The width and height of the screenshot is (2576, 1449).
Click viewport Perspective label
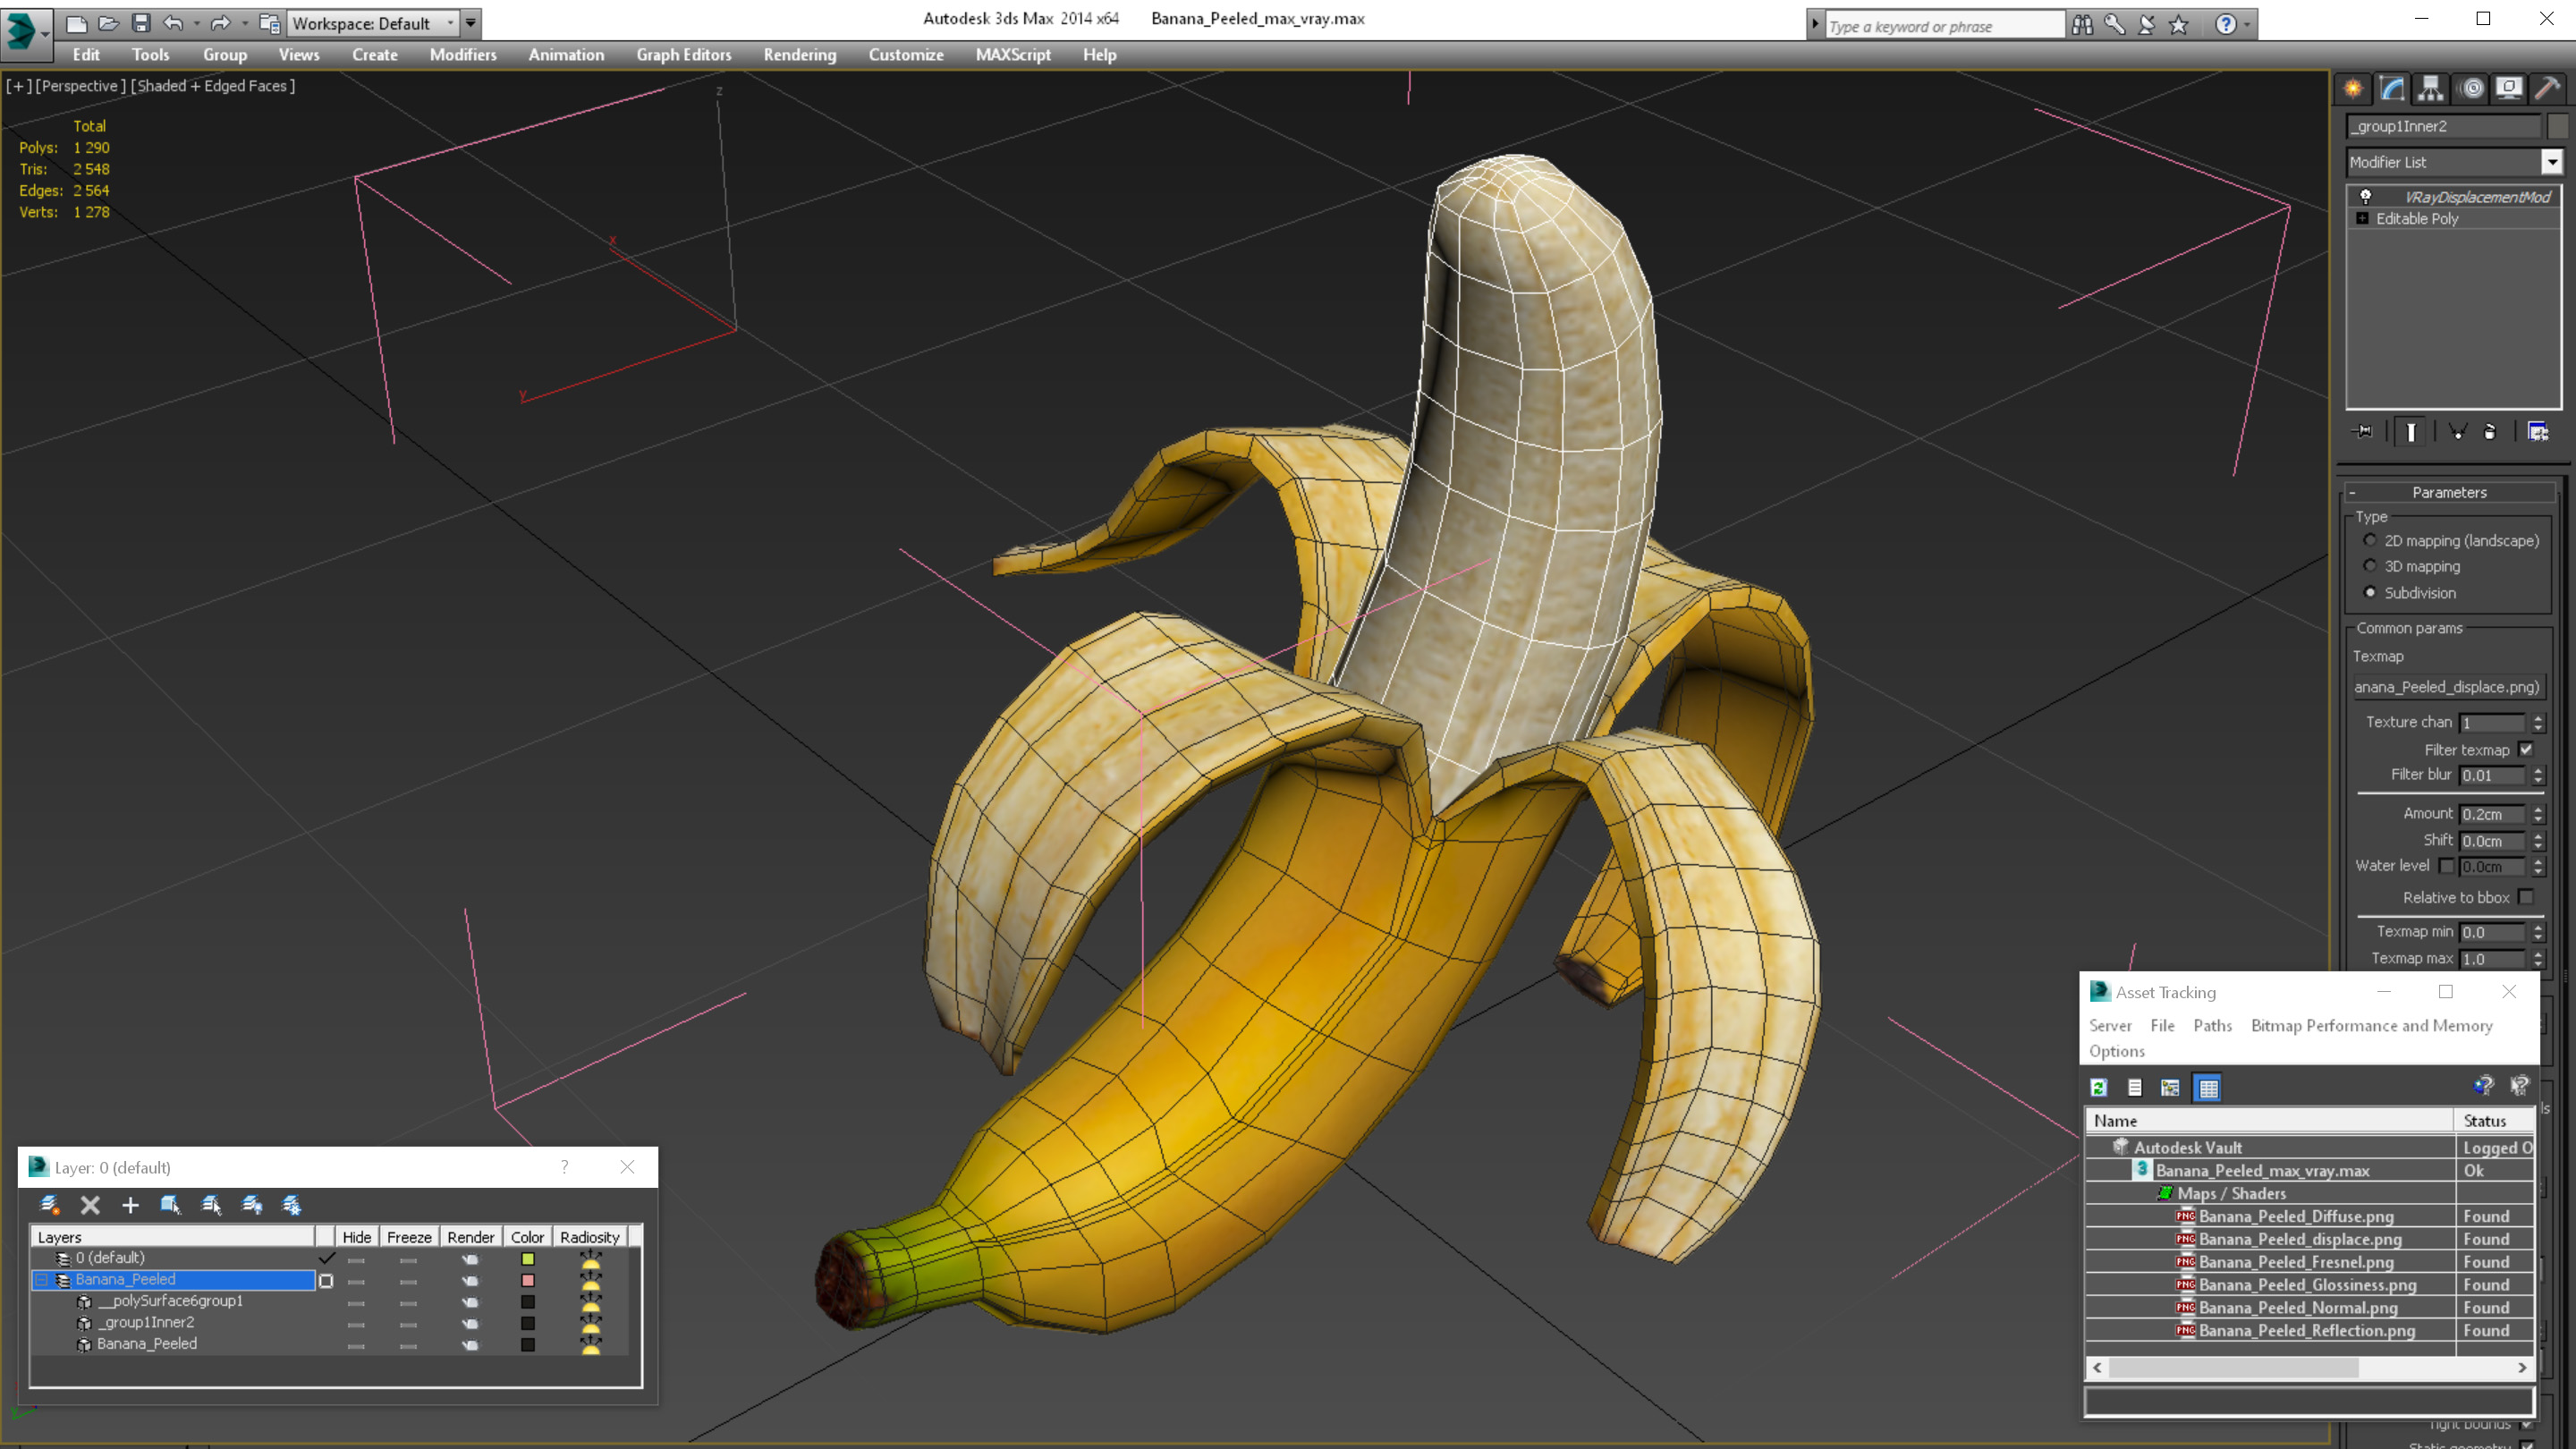(81, 86)
